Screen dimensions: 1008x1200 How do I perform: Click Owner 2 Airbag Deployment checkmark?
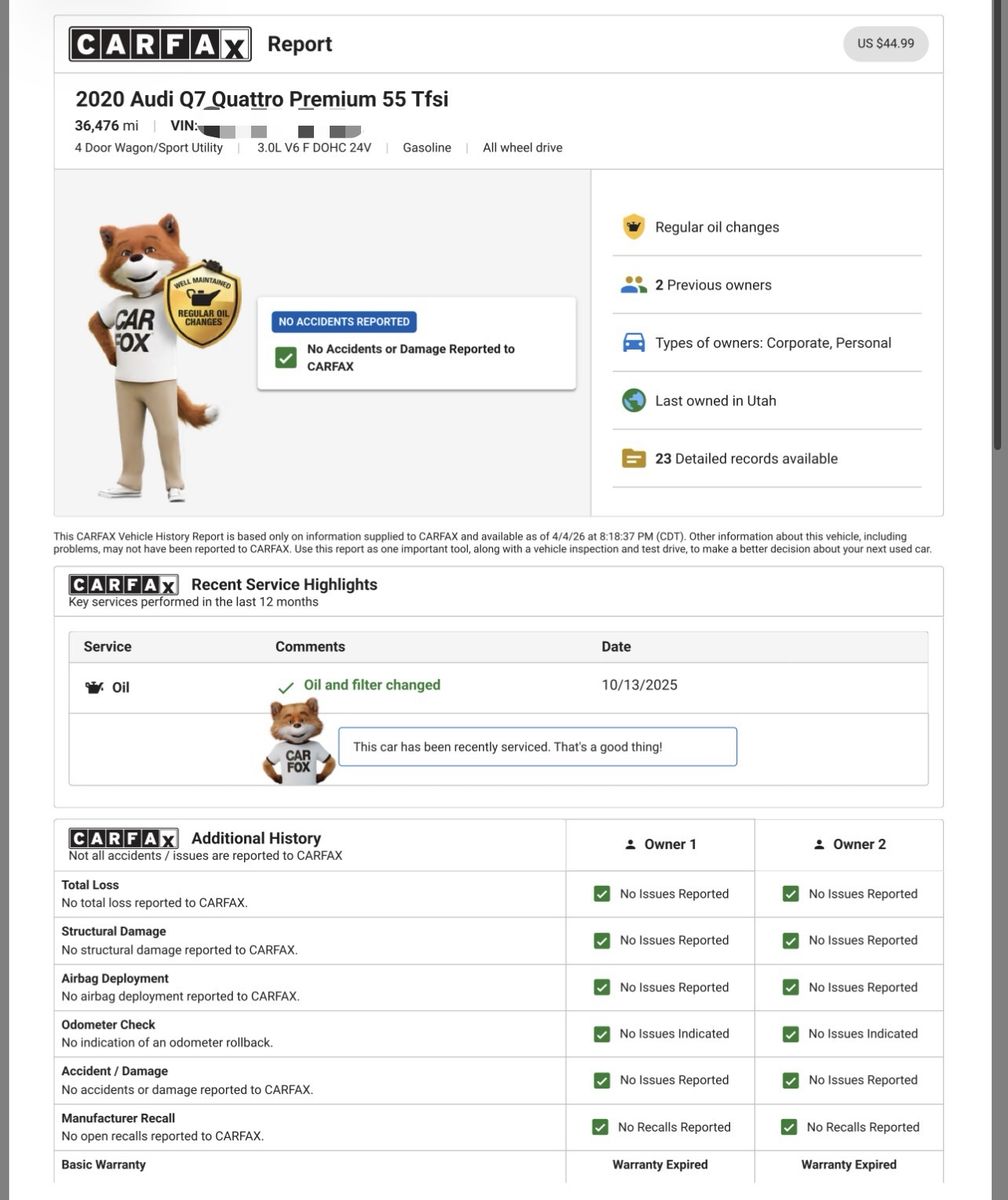790,987
